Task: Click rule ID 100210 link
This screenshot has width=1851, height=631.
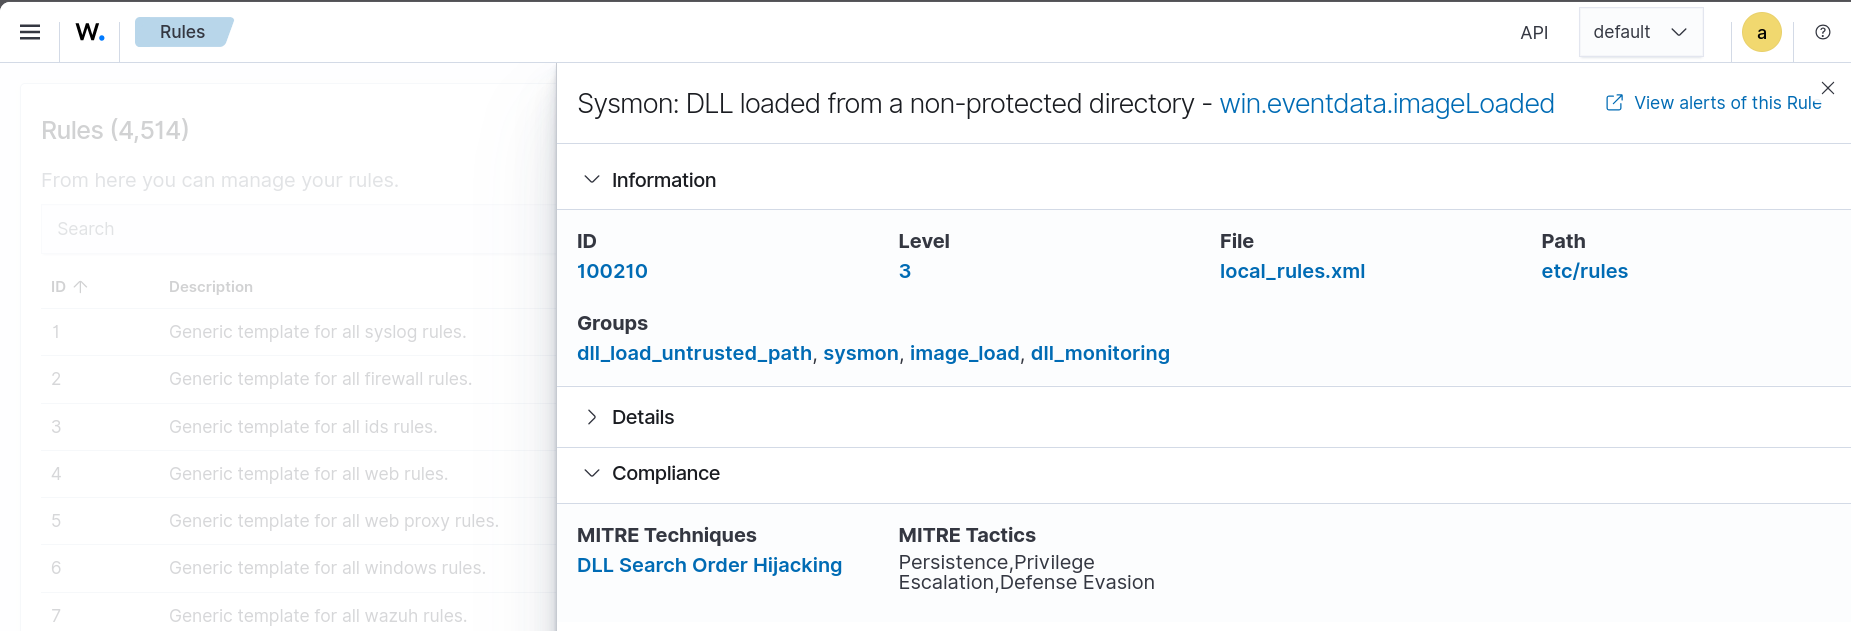Action: [612, 271]
